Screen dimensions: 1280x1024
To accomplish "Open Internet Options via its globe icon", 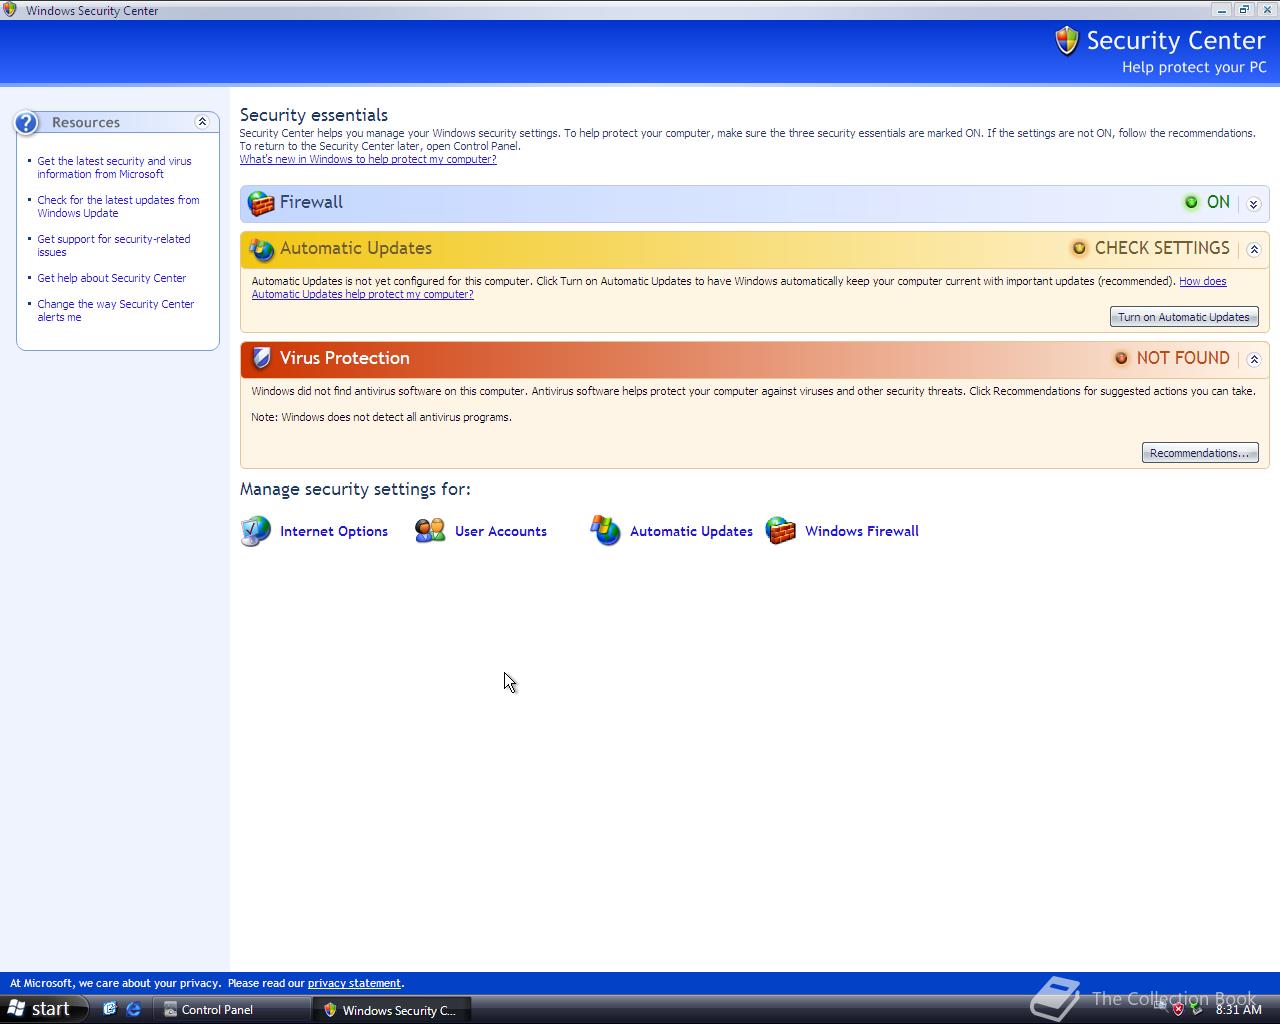I will coord(256,531).
